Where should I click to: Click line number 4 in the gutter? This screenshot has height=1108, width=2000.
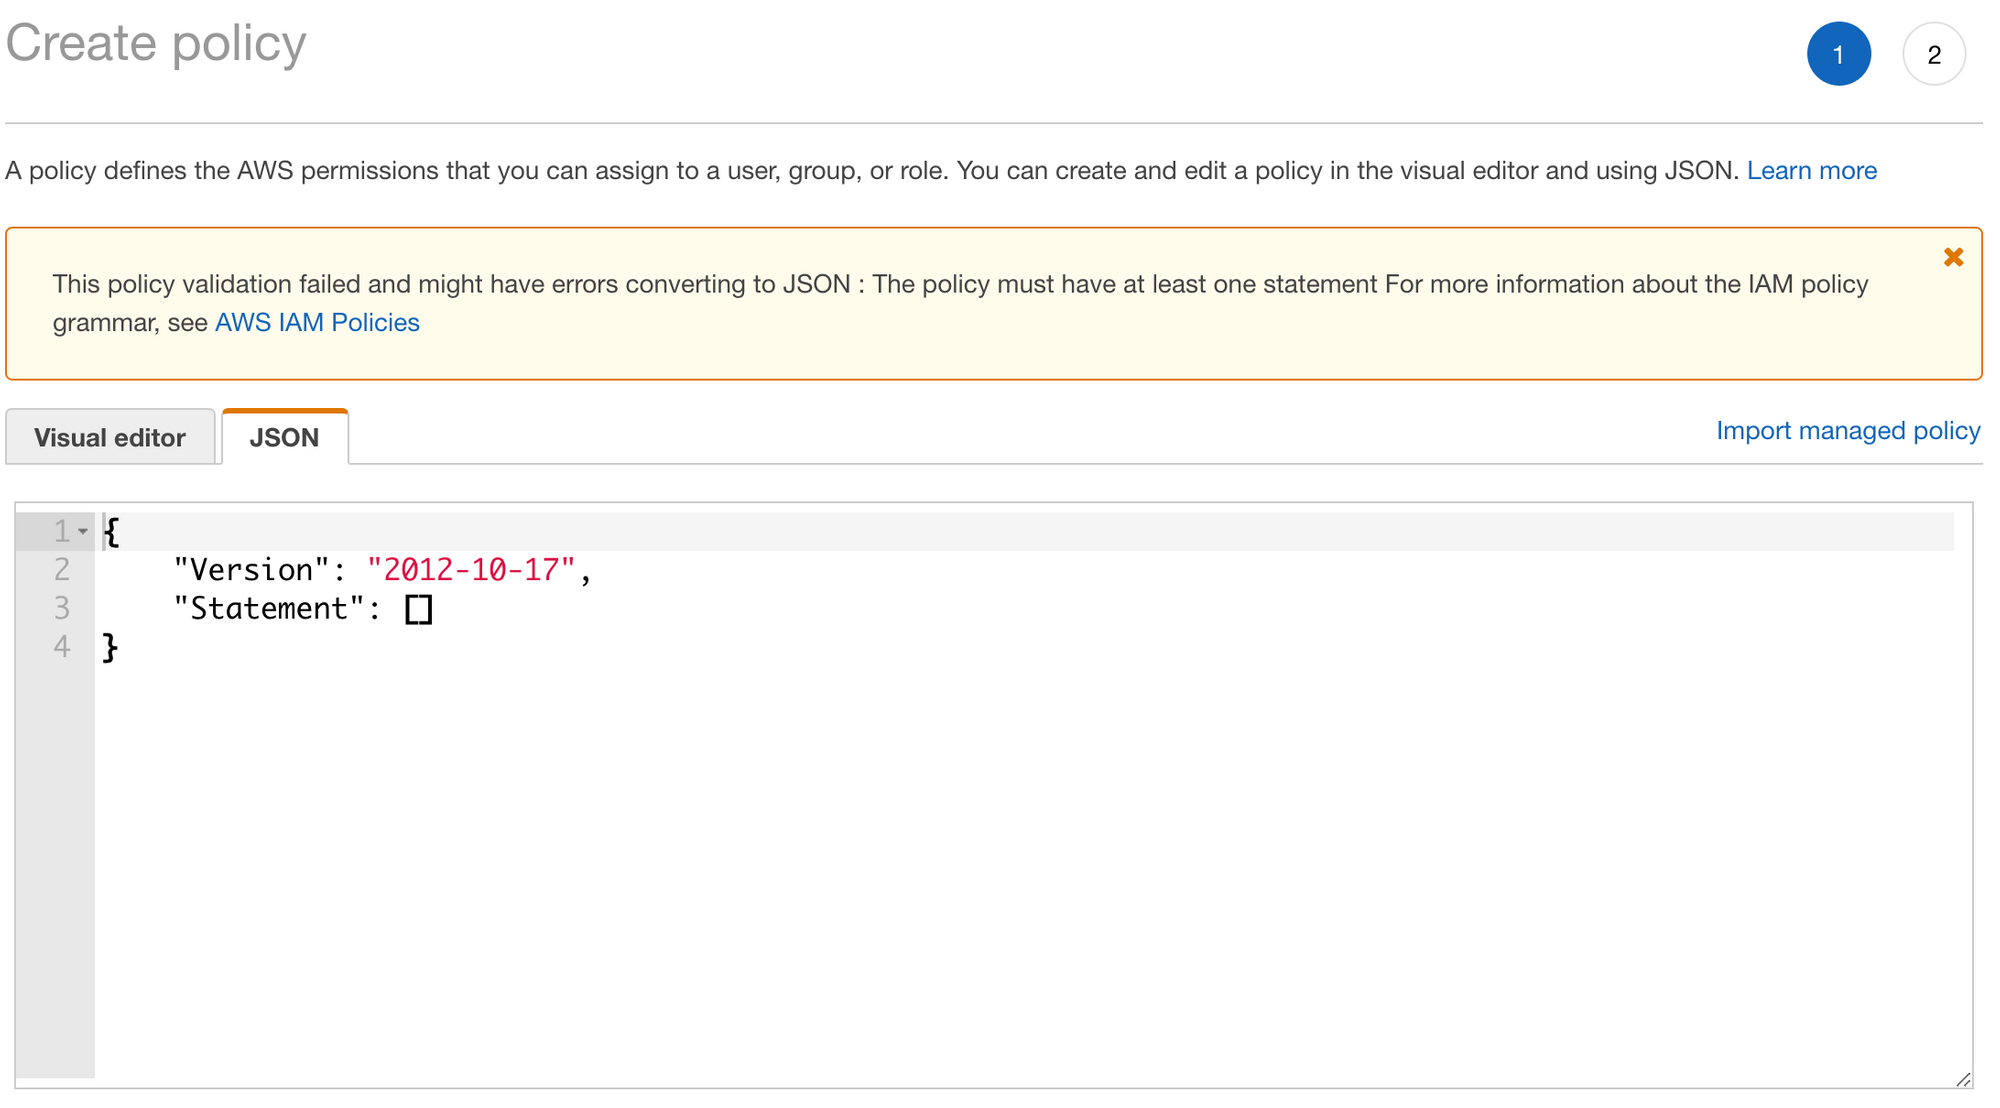[62, 647]
